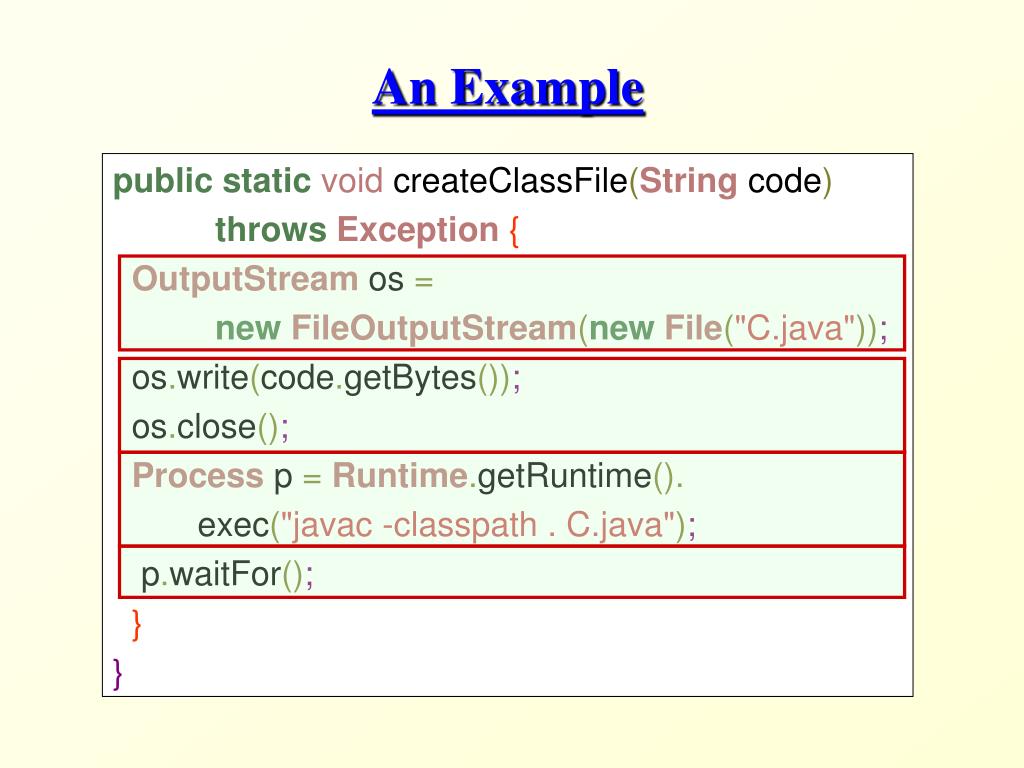Click the 'os.write(code.getBytes());' line
Viewport: 1024px width, 768px height.
click(327, 378)
